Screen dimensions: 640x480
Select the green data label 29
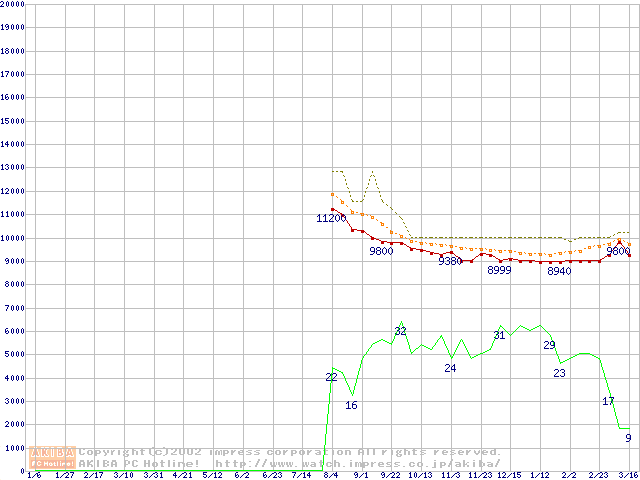(x=549, y=345)
